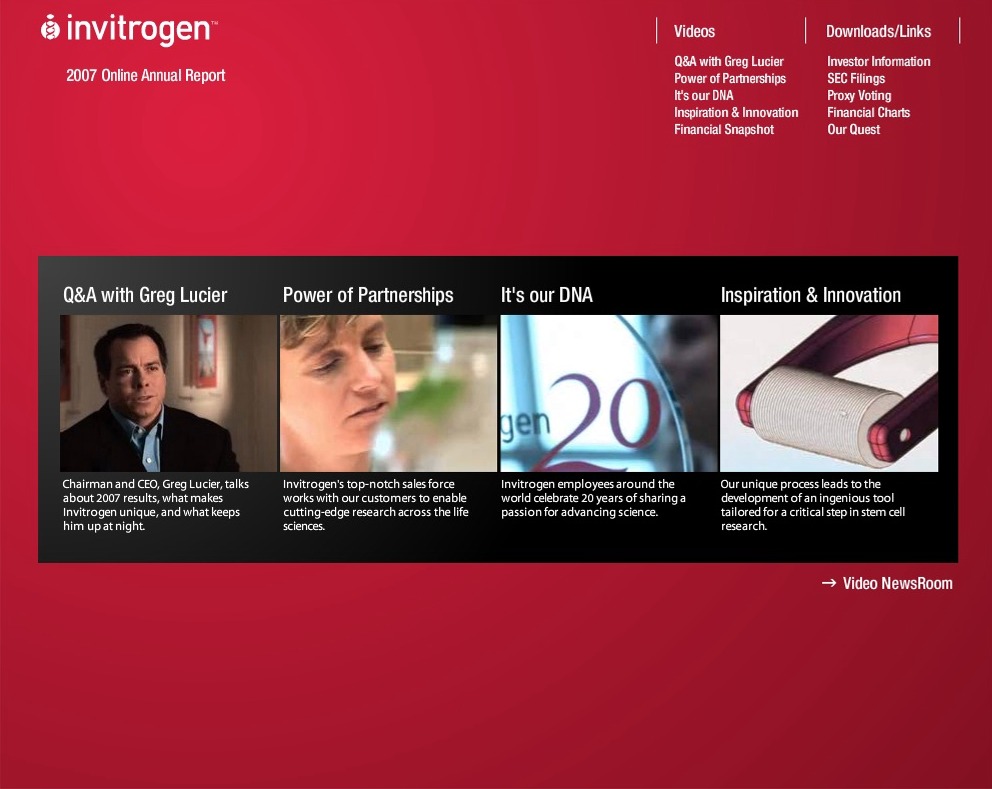Click It's our DNA menu link
The width and height of the screenshot is (992, 789).
(x=703, y=96)
